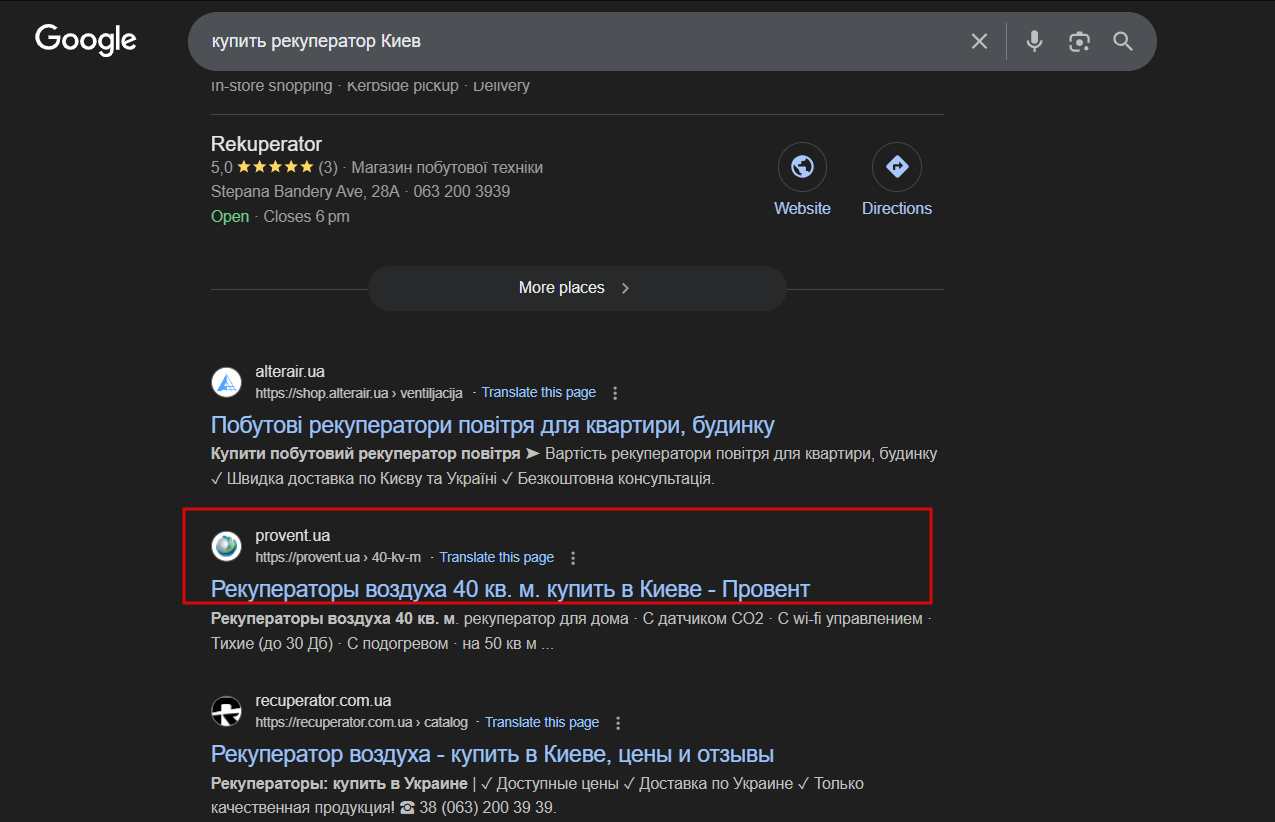This screenshot has height=822, width=1275.
Task: Click the provent.ua site name
Action: [292, 536]
